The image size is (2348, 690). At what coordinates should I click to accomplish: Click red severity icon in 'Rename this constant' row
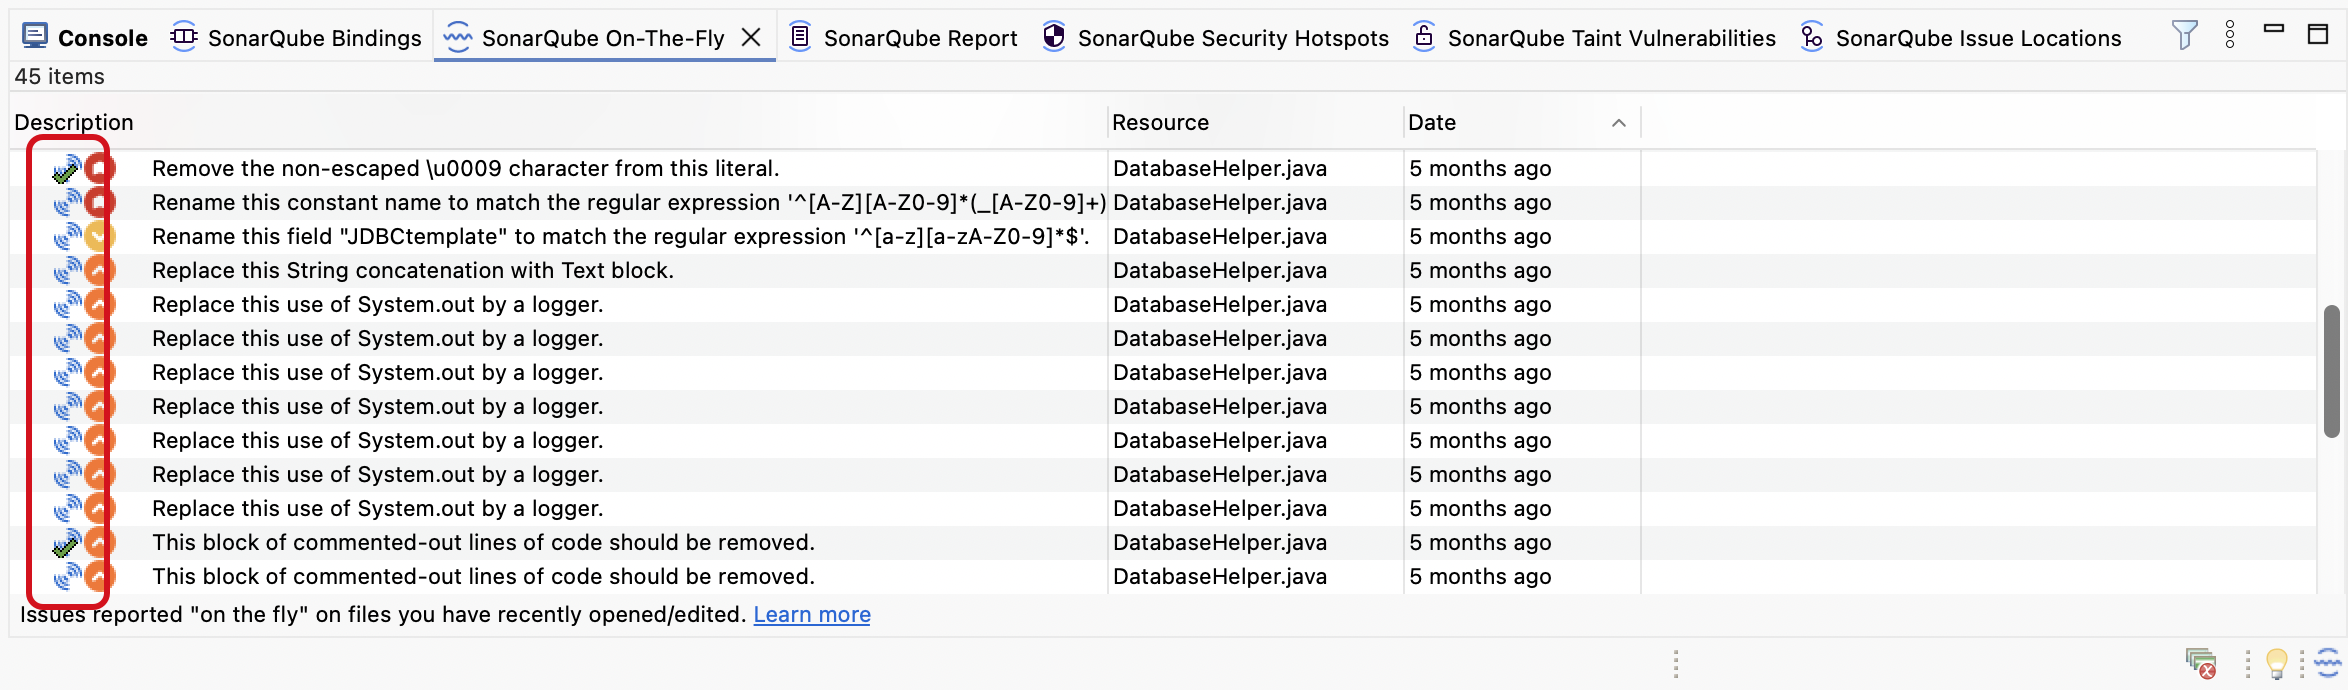[99, 202]
